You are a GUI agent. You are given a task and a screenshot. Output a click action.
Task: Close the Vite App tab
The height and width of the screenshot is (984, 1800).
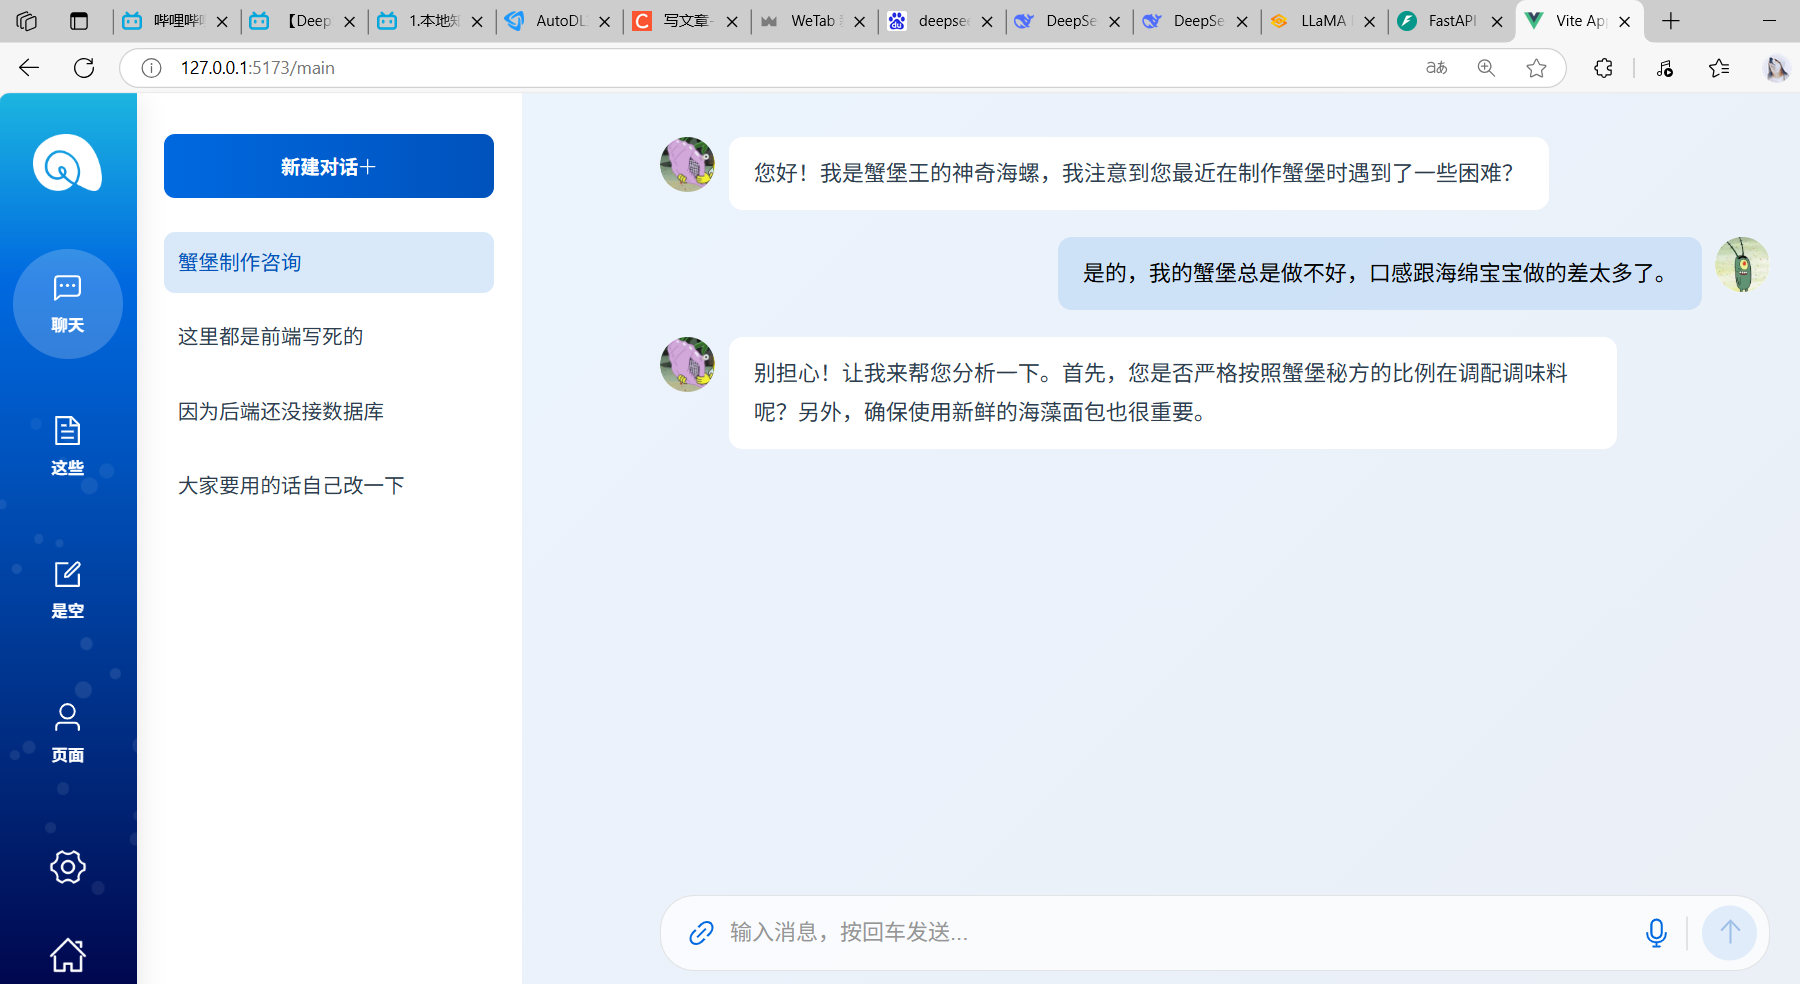pos(1625,21)
